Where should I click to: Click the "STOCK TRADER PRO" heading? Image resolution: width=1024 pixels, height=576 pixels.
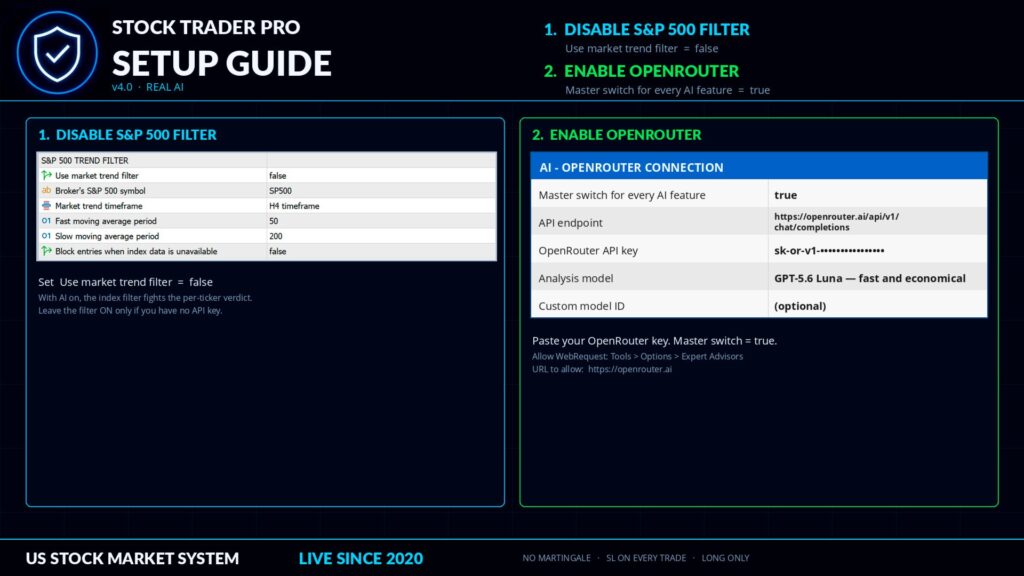coord(206,27)
